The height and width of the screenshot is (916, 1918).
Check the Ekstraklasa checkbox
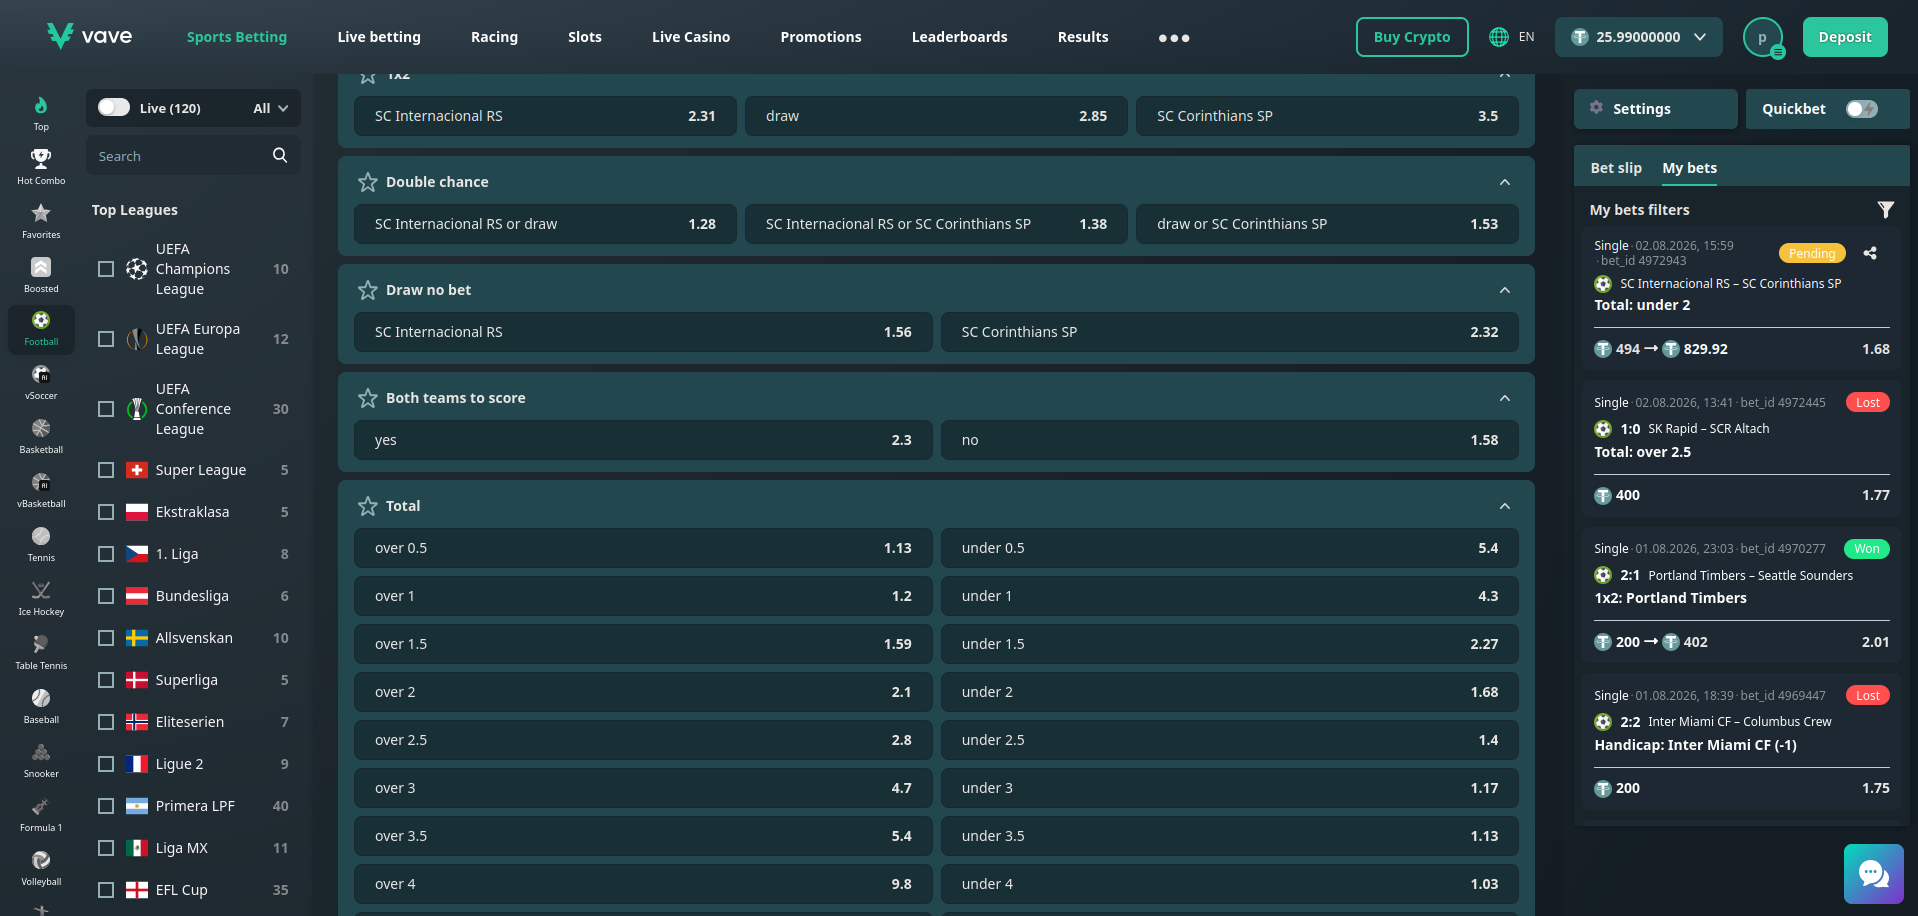106,512
